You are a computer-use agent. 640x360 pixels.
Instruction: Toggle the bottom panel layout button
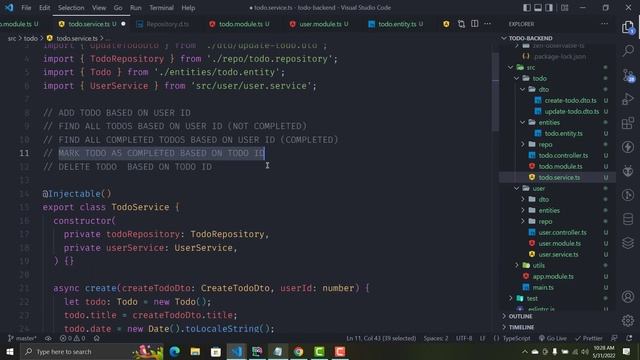tap(538, 8)
